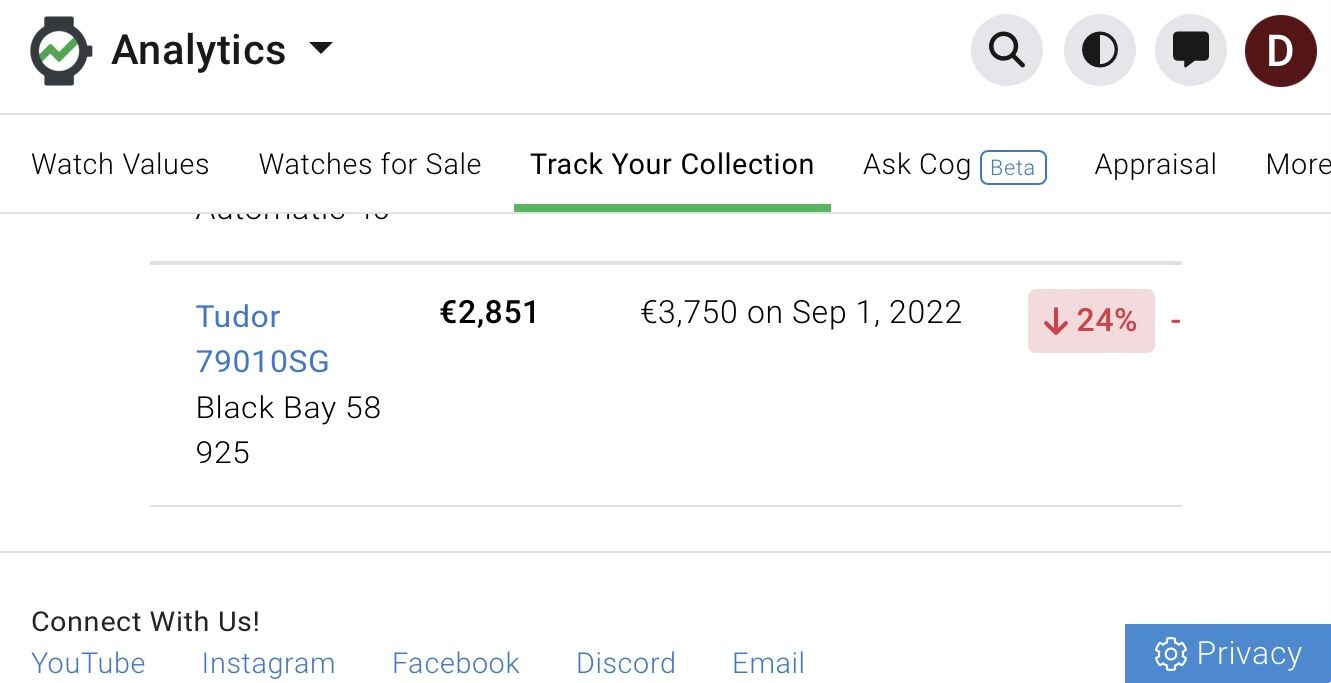Open the Instagram link
Viewport: 1331px width, 683px height.
(x=268, y=663)
